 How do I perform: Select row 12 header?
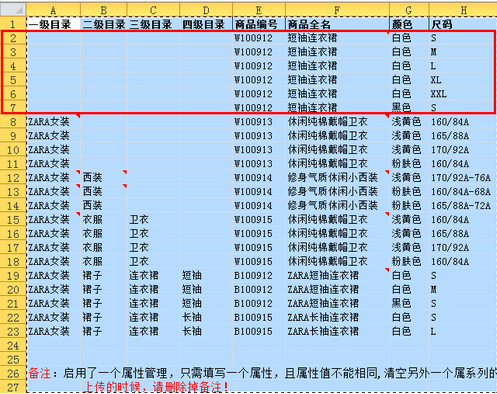tap(13, 178)
